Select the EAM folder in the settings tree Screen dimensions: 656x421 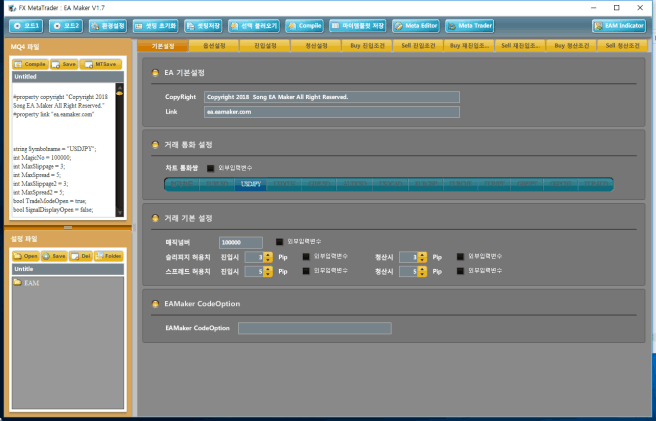[32, 284]
